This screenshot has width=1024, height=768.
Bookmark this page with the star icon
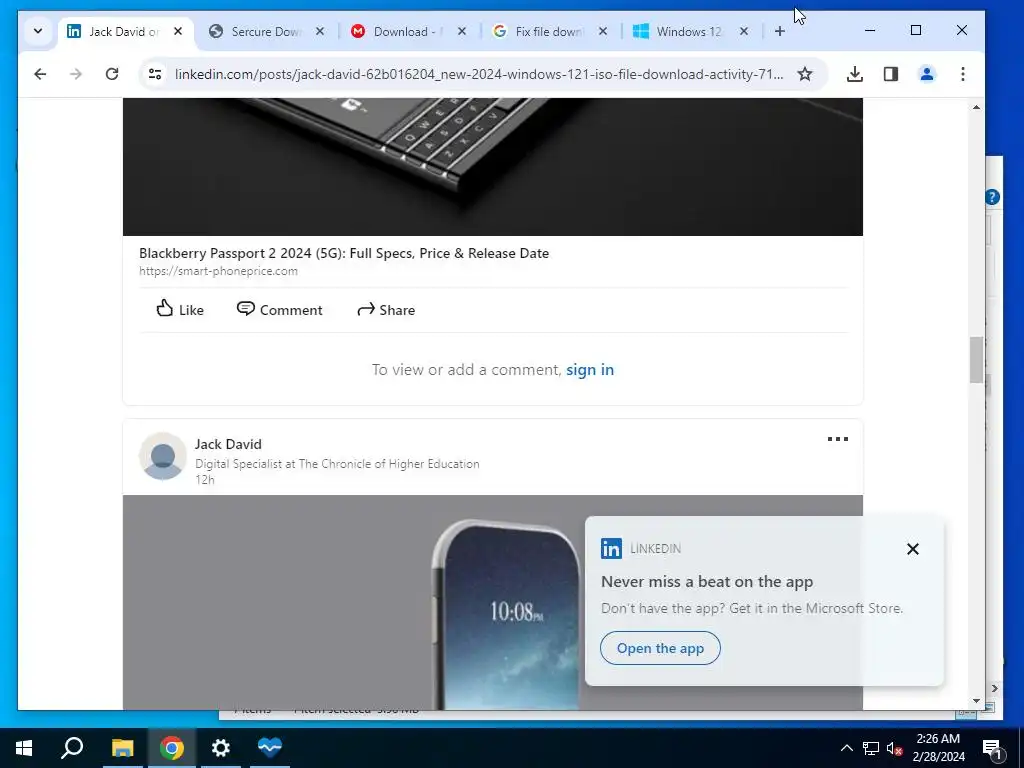(x=805, y=74)
